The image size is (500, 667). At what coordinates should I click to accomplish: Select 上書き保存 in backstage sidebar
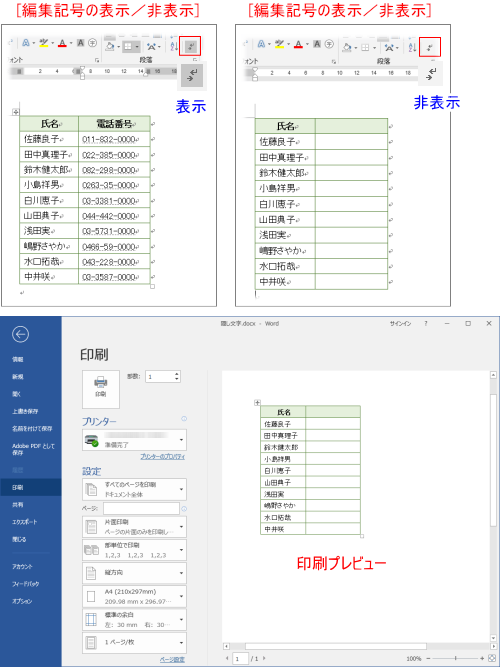[25, 411]
